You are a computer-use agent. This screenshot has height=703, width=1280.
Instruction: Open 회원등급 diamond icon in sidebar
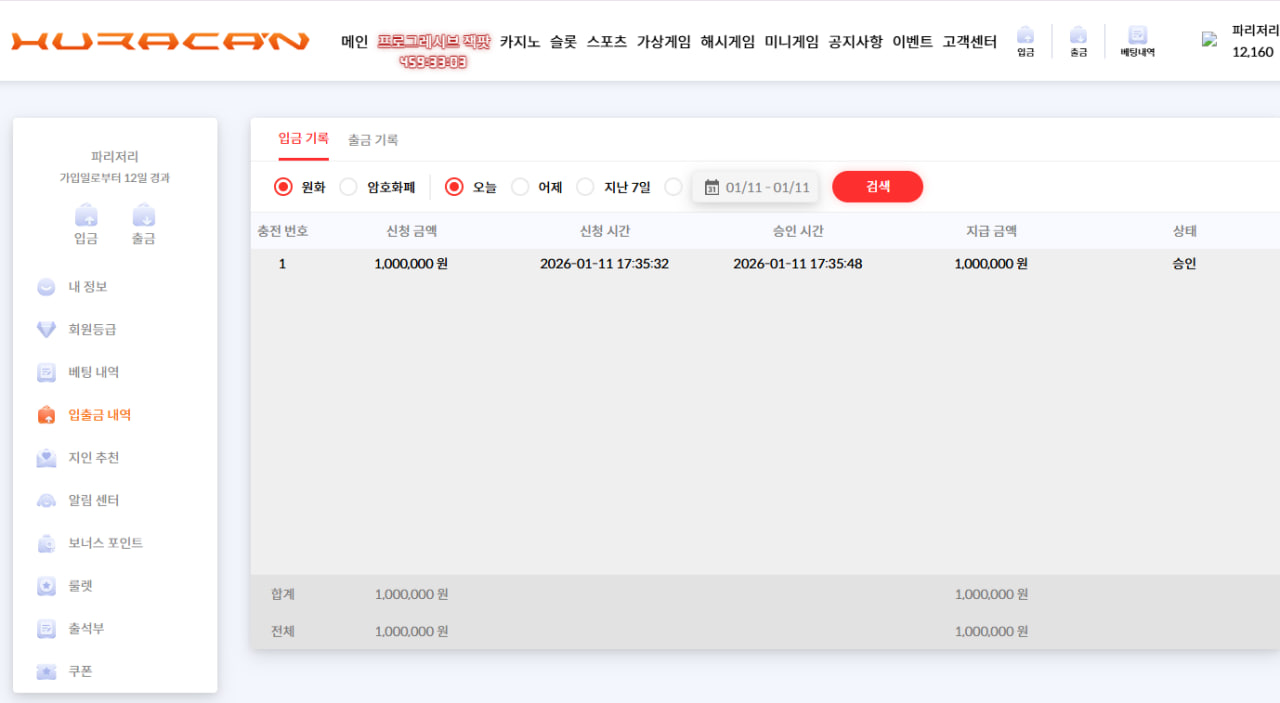[46, 330]
